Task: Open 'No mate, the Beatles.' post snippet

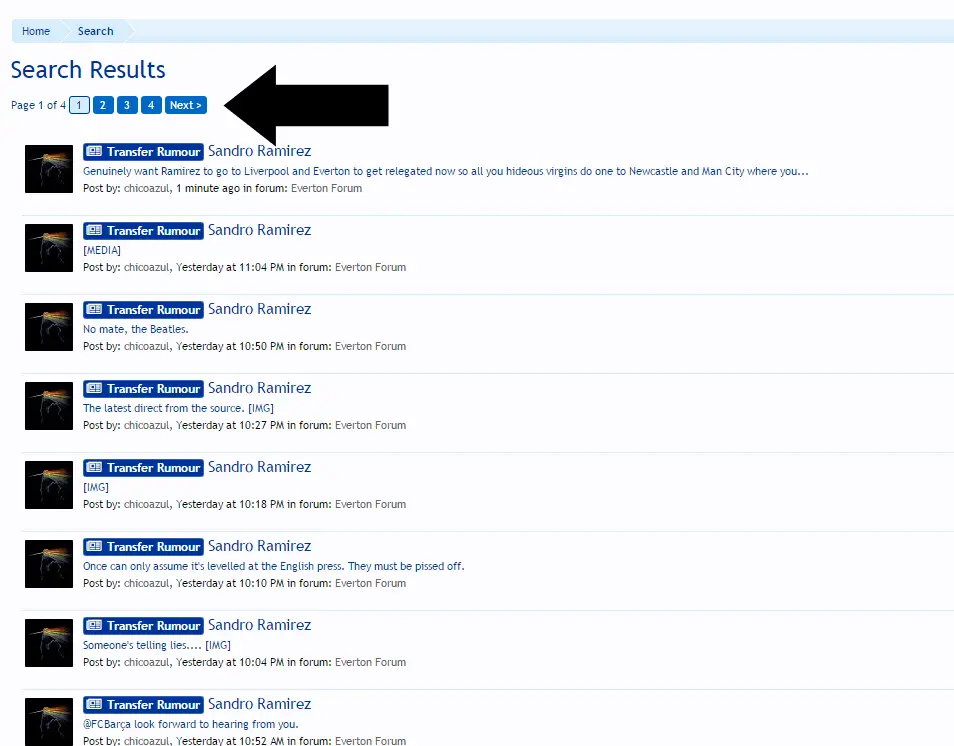Action: 136,329
